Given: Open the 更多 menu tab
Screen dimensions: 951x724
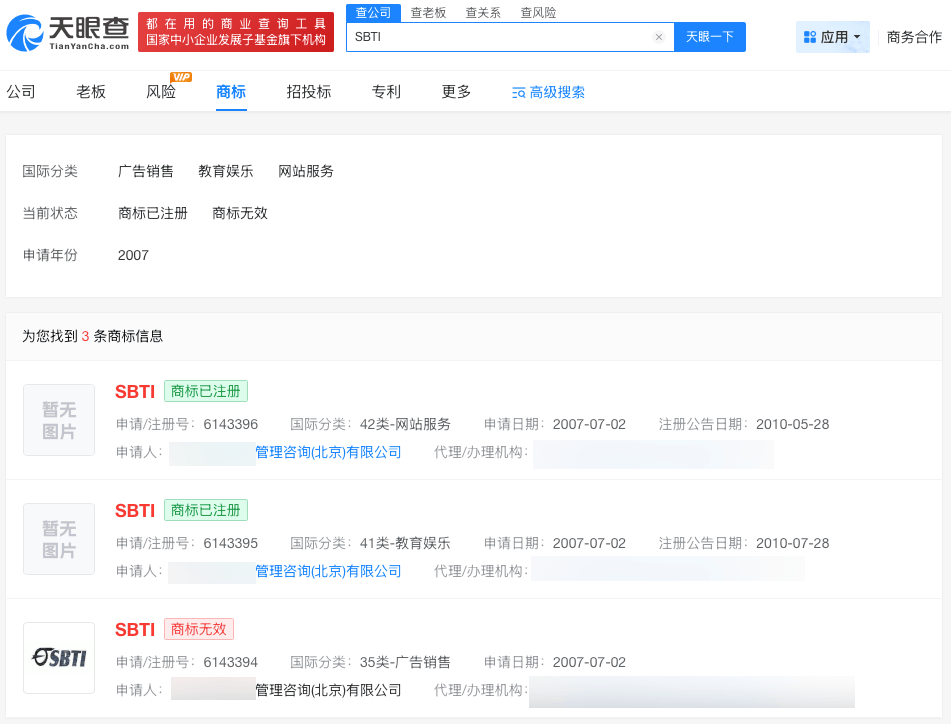Looking at the screenshot, I should 456,92.
